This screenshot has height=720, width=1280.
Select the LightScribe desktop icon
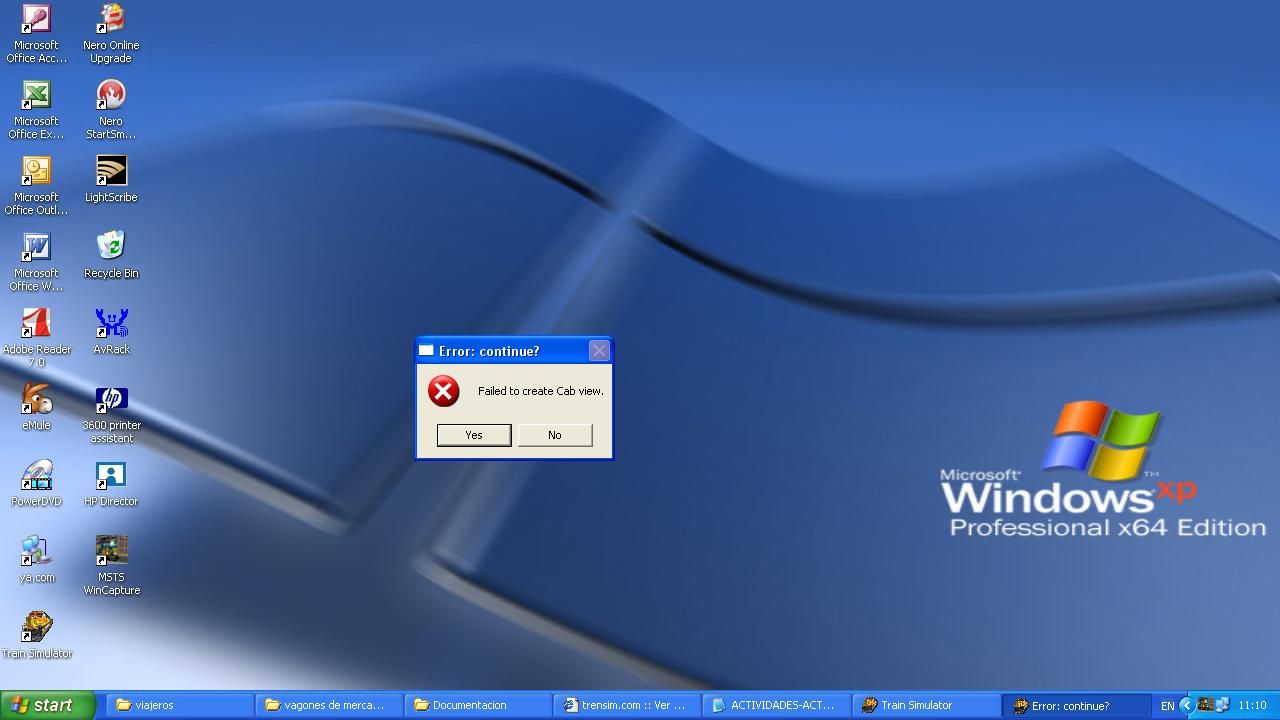(111, 171)
